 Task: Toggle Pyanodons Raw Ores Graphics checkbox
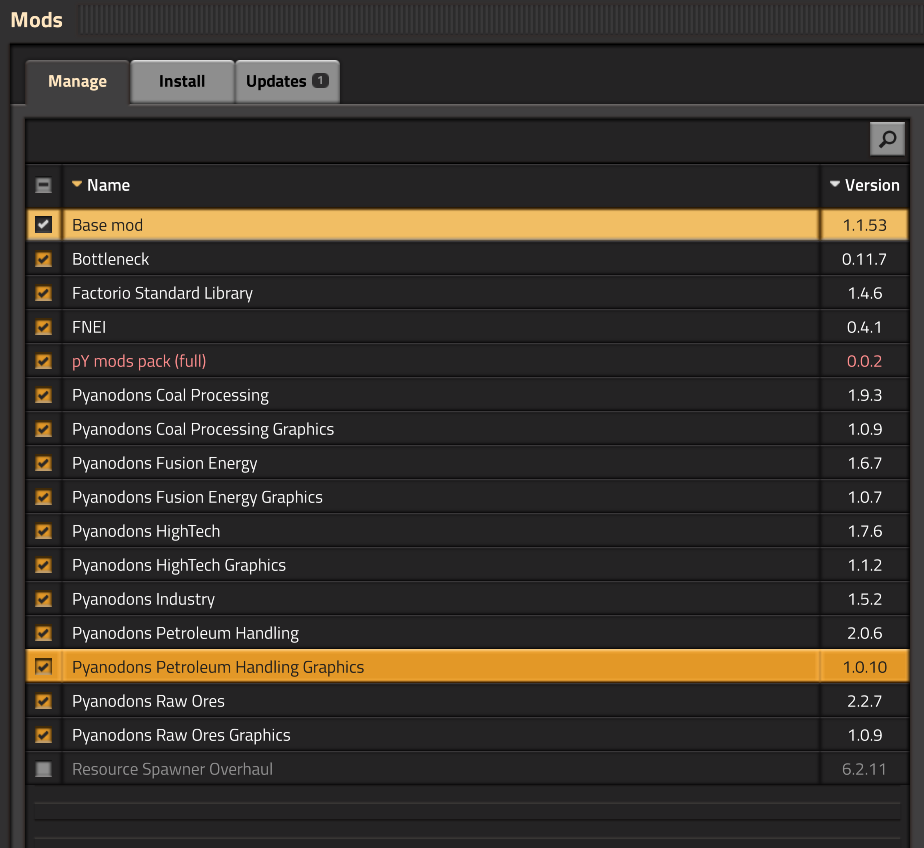coord(44,735)
